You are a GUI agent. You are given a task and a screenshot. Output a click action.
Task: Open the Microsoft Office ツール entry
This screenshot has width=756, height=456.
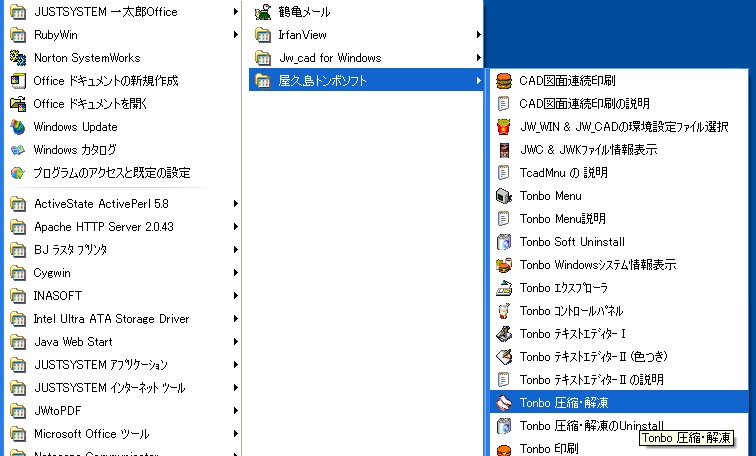tap(124, 434)
